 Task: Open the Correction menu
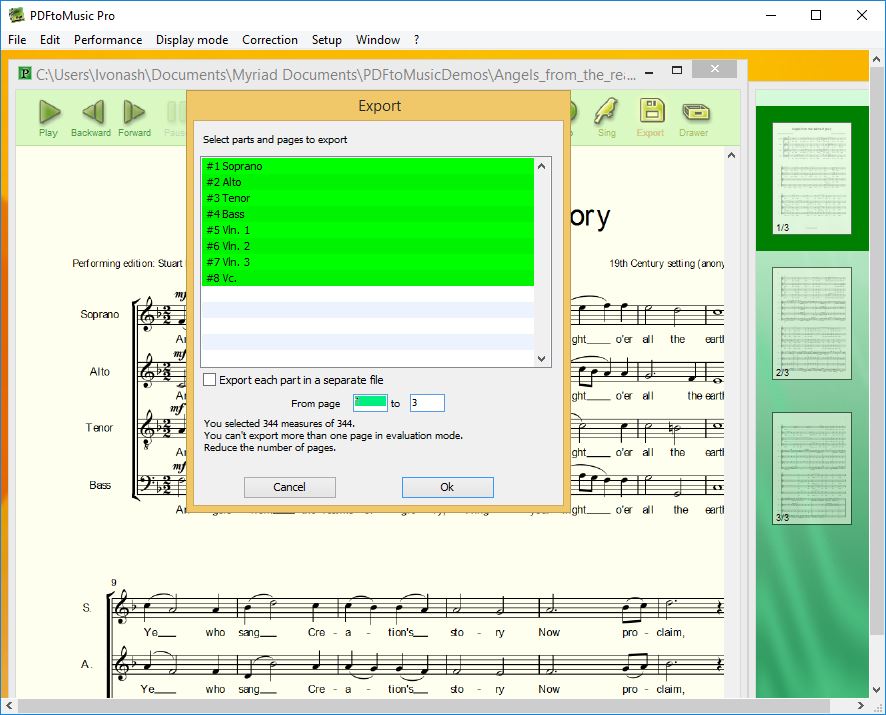[x=270, y=40]
